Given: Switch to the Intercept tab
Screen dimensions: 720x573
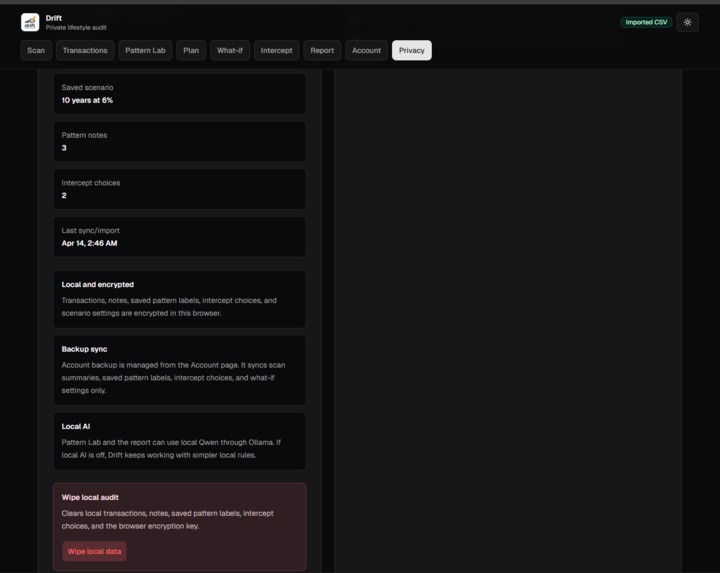Looking at the screenshot, I should click(x=276, y=51).
